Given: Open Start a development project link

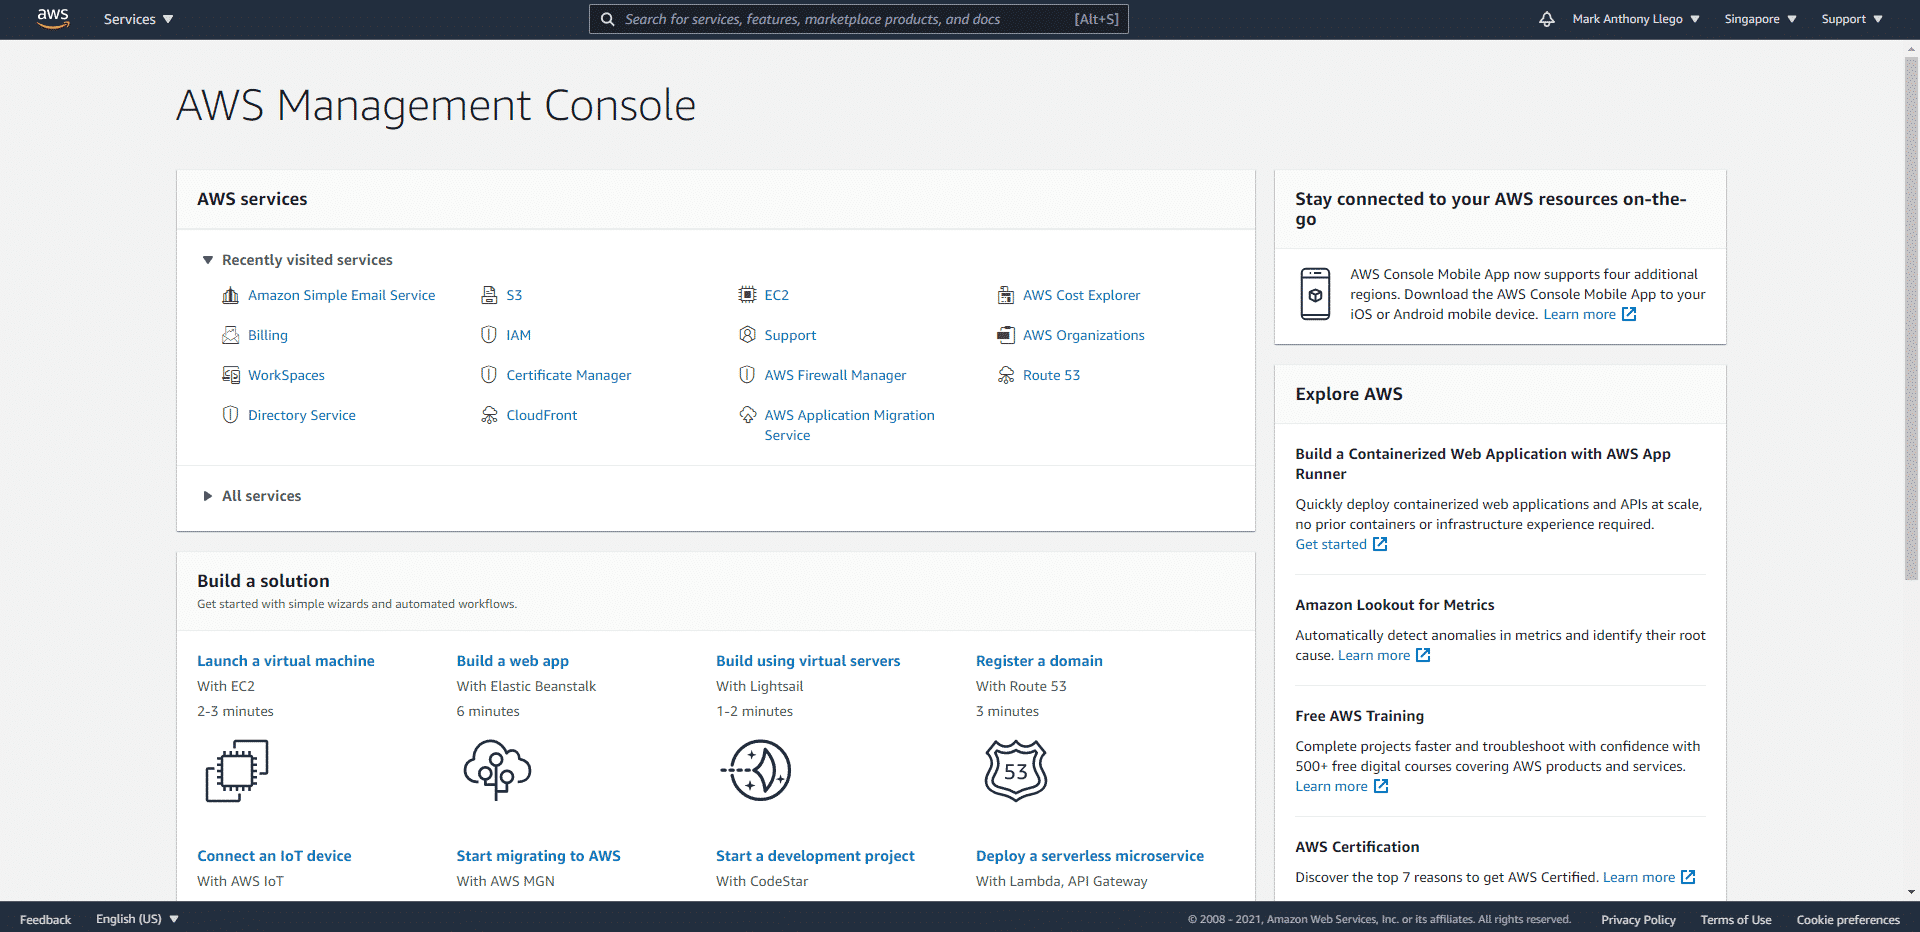Looking at the screenshot, I should 815,856.
